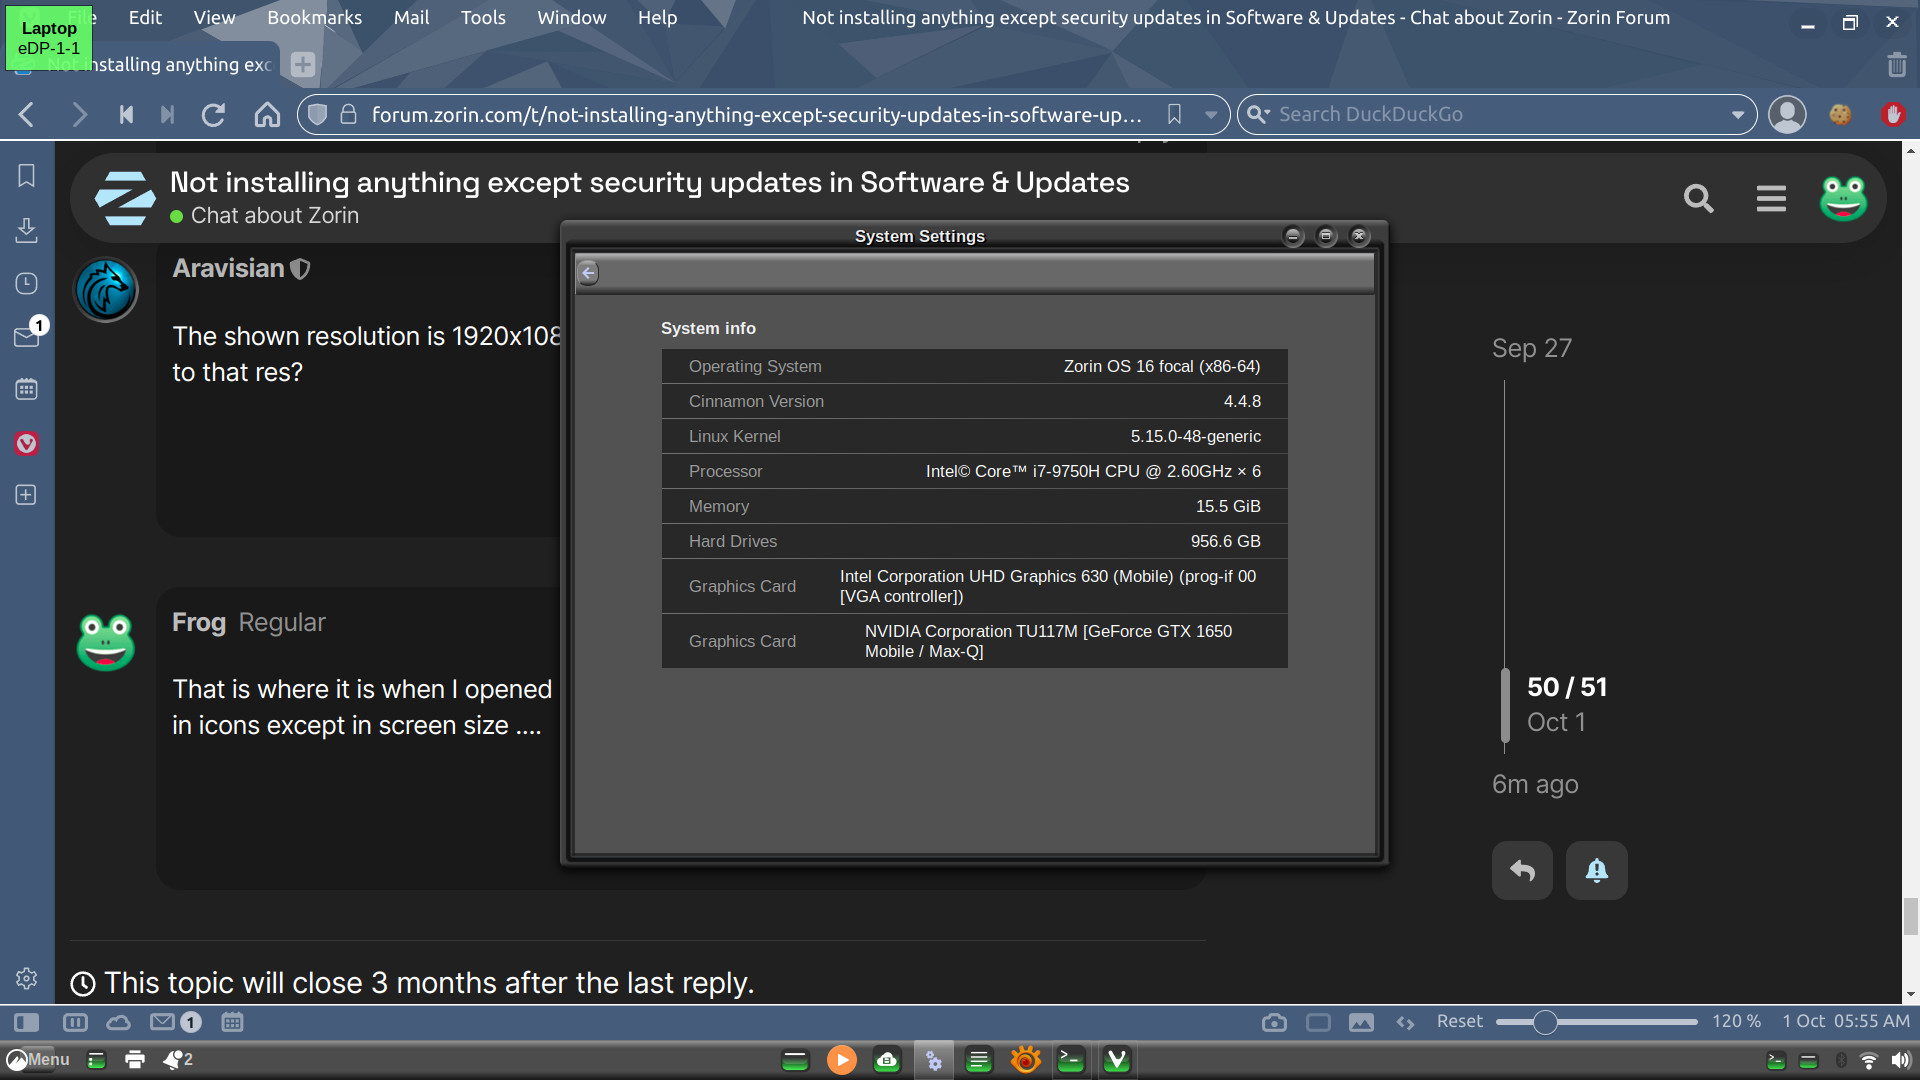Image resolution: width=1920 pixels, height=1080 pixels.
Task: Open the Bookmarks side panel
Action: click(x=27, y=176)
